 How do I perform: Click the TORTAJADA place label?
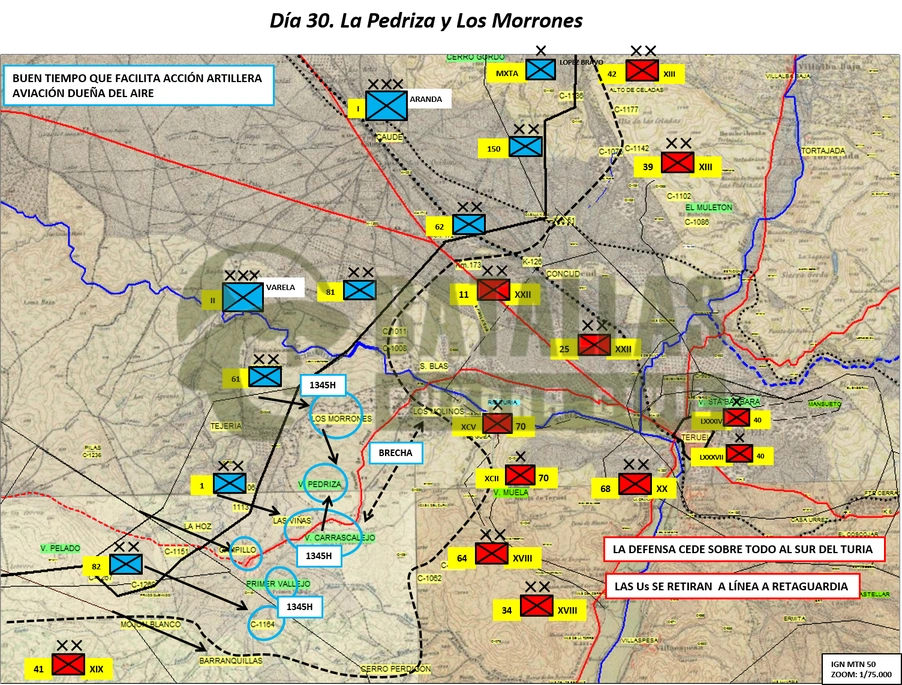[823, 151]
